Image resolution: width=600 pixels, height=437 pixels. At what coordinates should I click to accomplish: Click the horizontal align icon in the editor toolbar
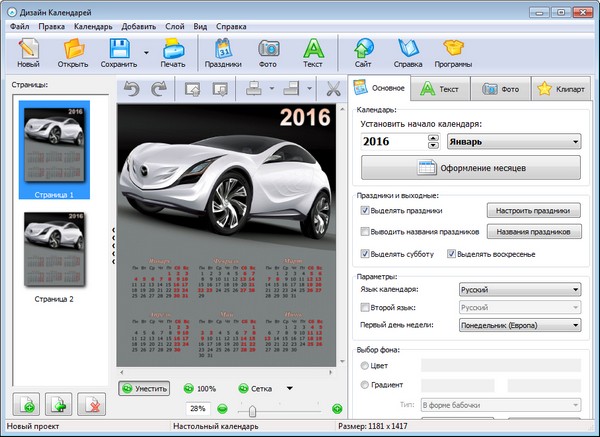click(x=254, y=89)
